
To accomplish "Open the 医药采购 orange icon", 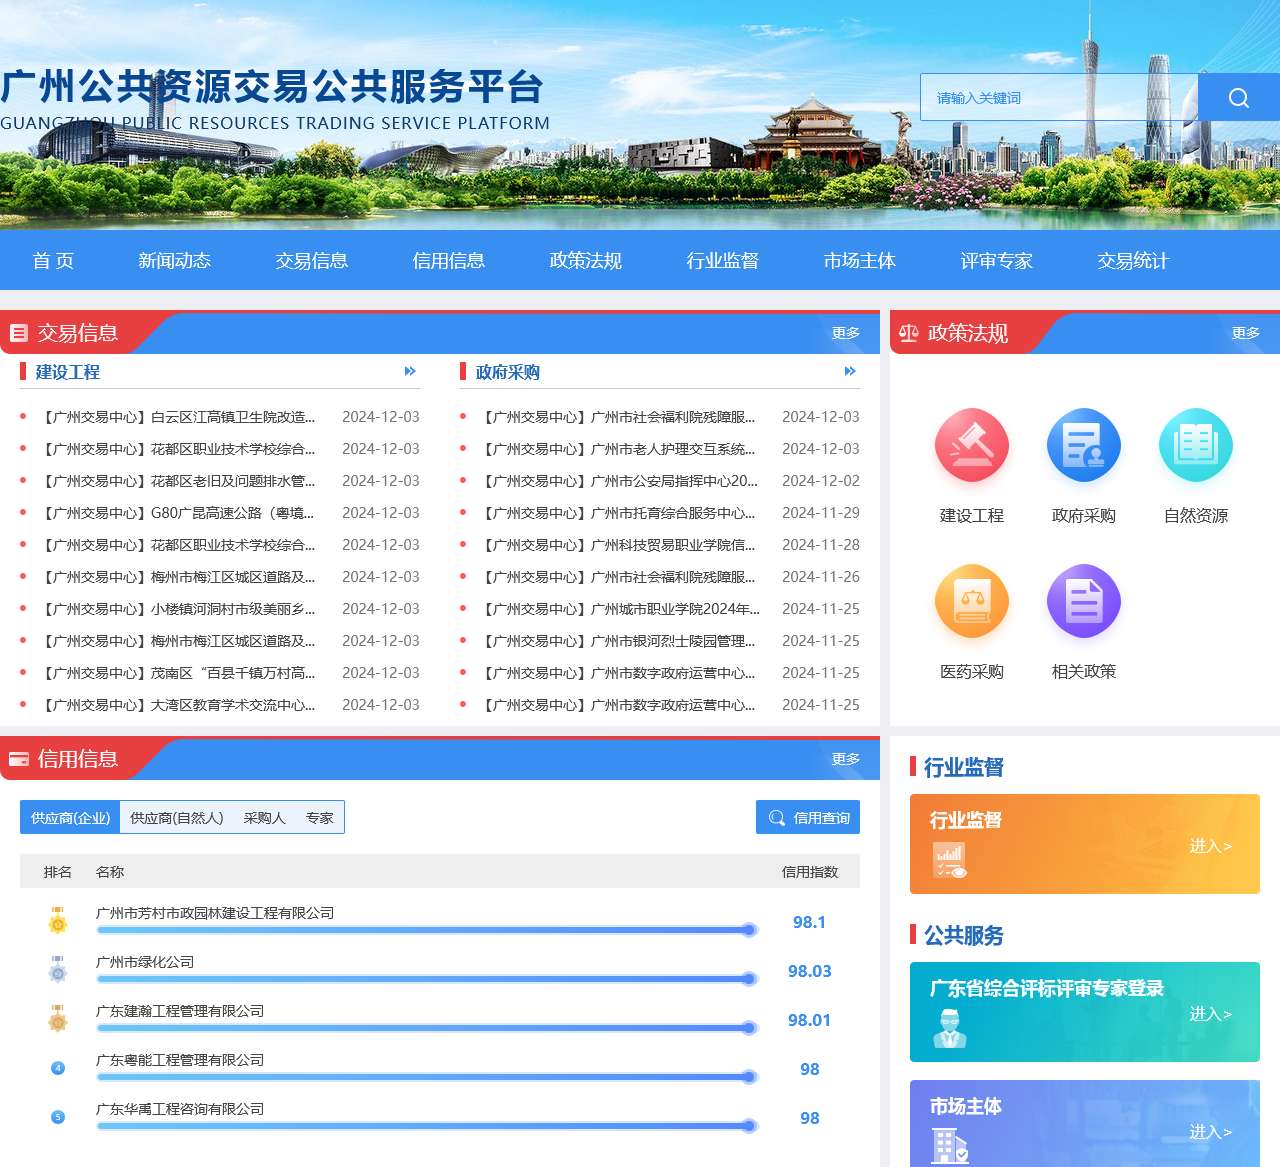I will click(971, 602).
